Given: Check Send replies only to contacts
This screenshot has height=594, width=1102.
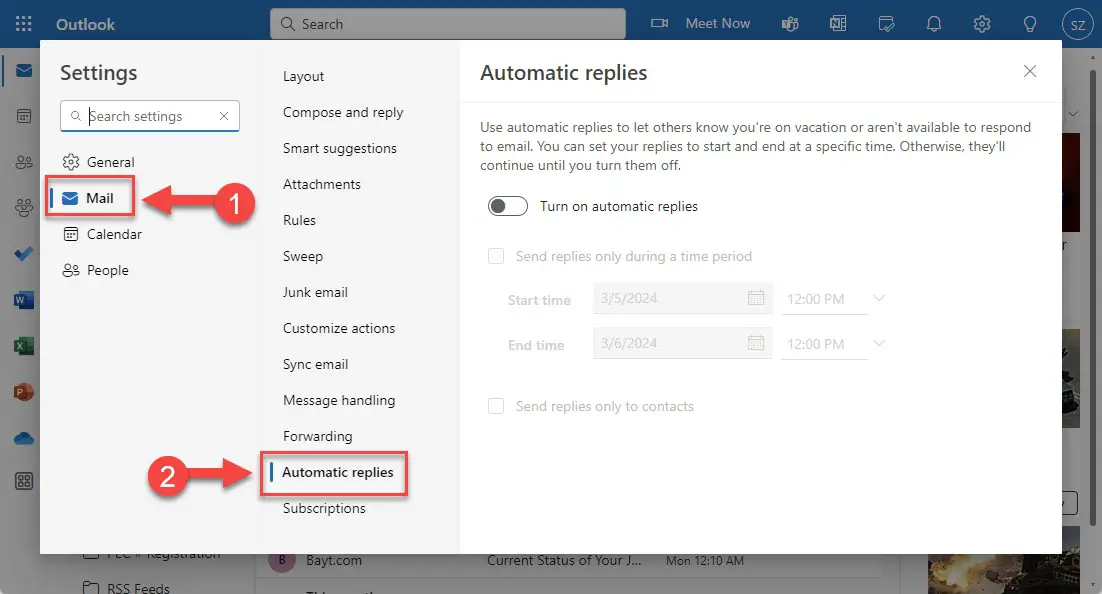Looking at the screenshot, I should pos(496,406).
